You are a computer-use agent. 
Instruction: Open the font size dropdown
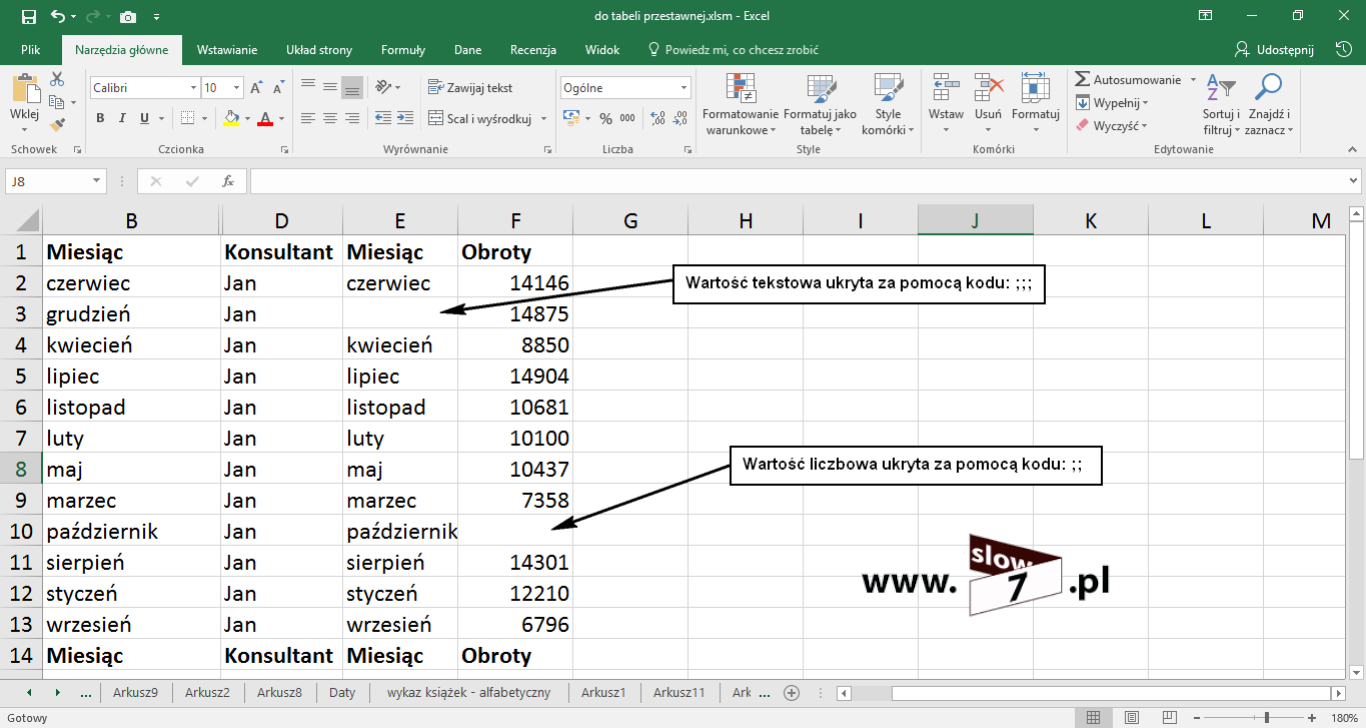point(238,88)
